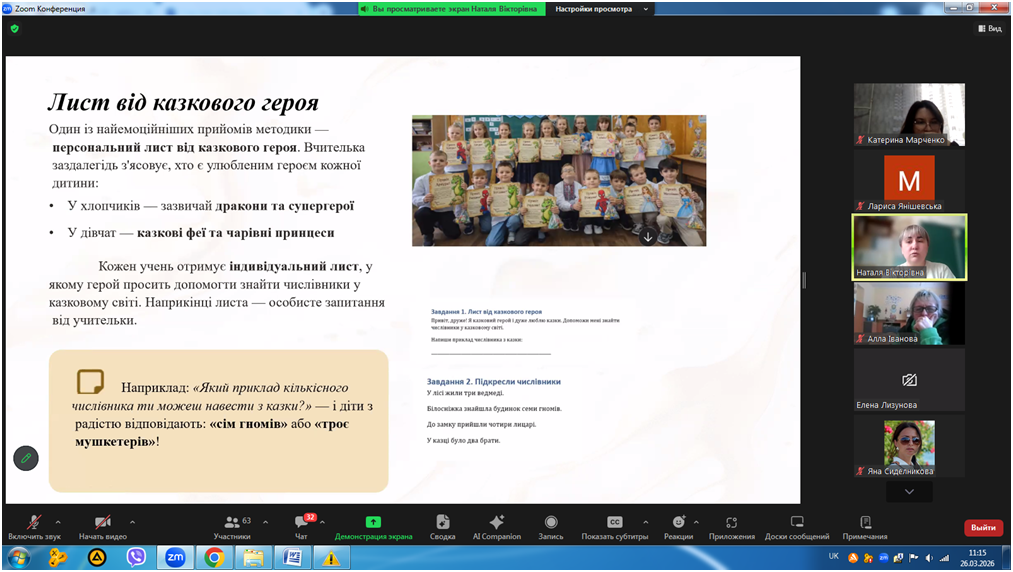Toggle Показать субтитры captions
This screenshot has width=1013, height=572.
pos(615,526)
